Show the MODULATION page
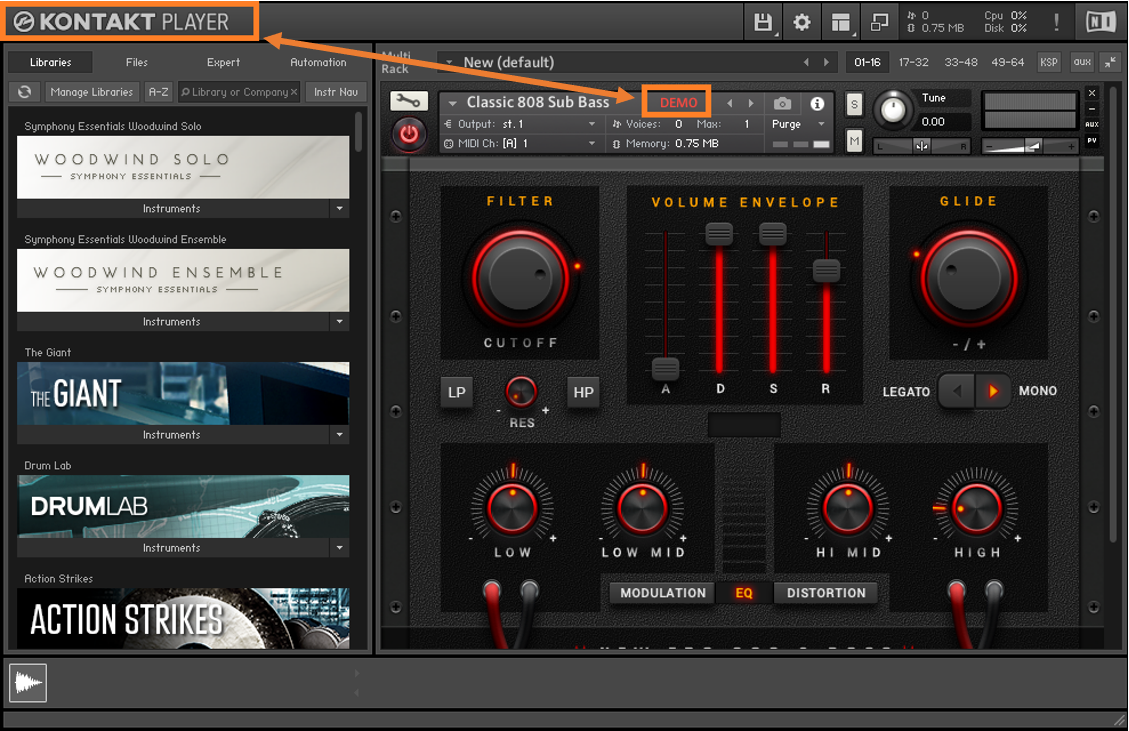1129x731 pixels. [x=662, y=593]
